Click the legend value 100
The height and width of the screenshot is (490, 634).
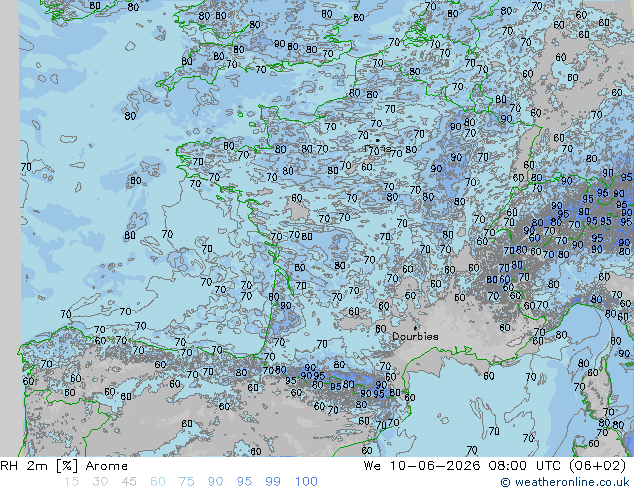click(x=306, y=482)
